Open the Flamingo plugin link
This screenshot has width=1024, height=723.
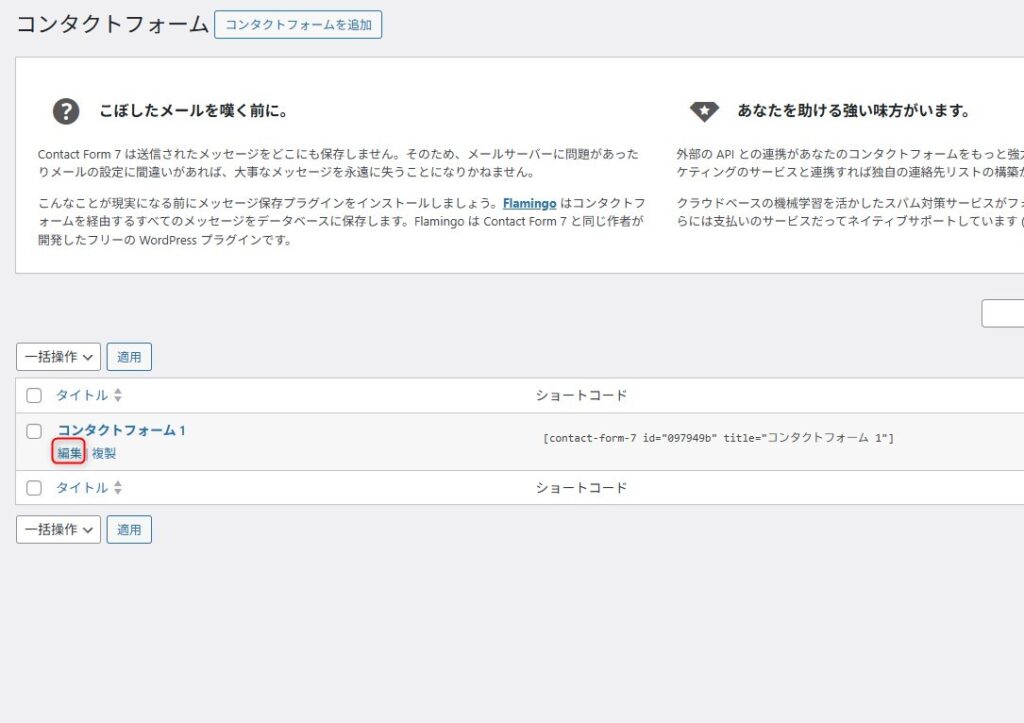point(529,203)
